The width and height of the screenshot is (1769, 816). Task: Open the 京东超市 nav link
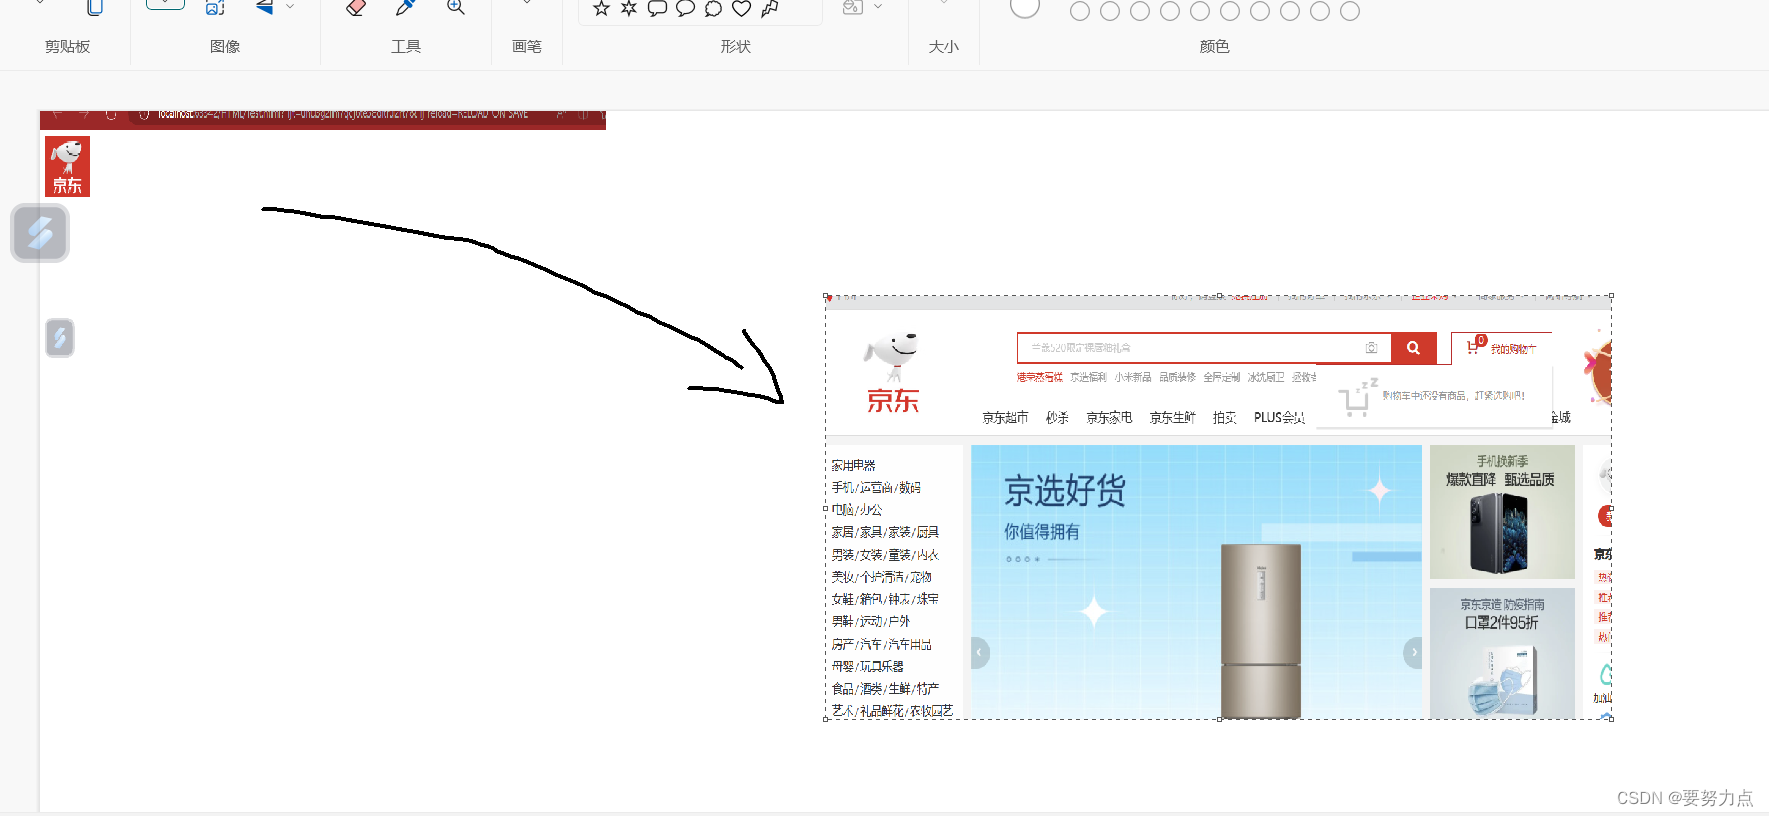pos(1005,418)
